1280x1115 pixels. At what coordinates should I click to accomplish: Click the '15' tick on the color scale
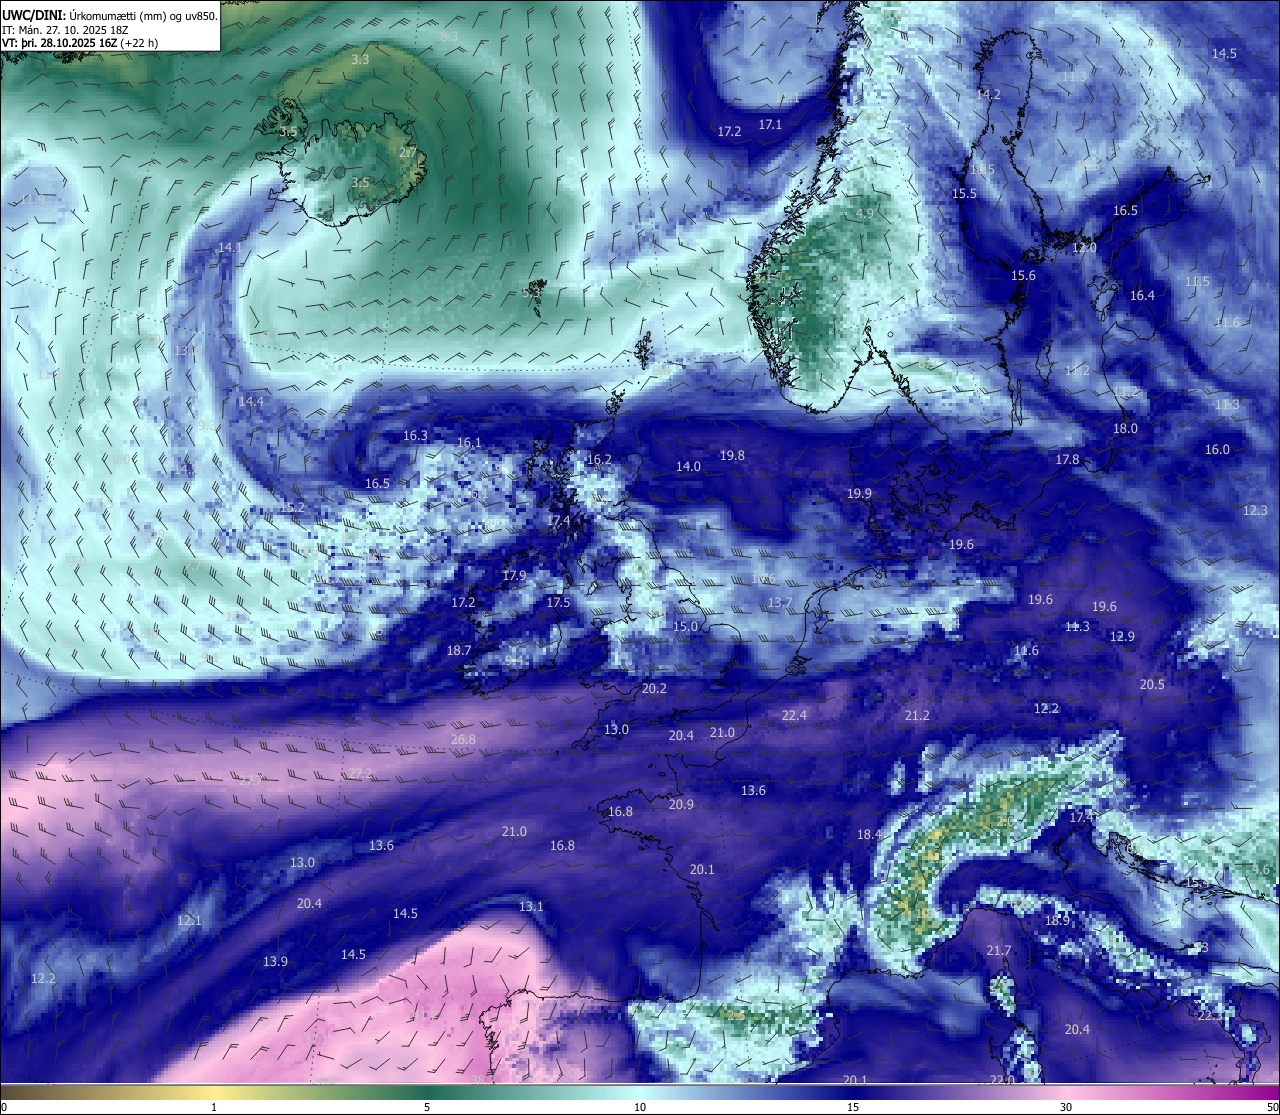pos(853,1107)
